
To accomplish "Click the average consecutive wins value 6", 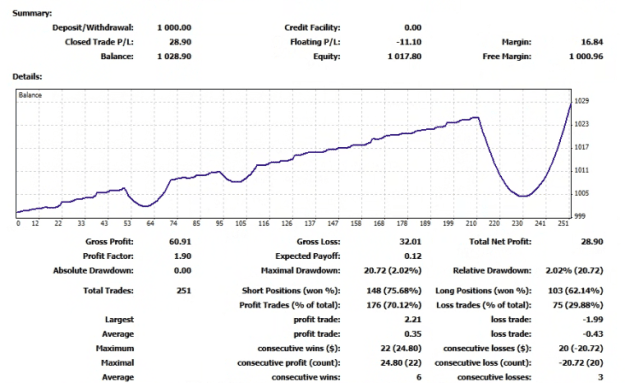I will (x=419, y=377).
